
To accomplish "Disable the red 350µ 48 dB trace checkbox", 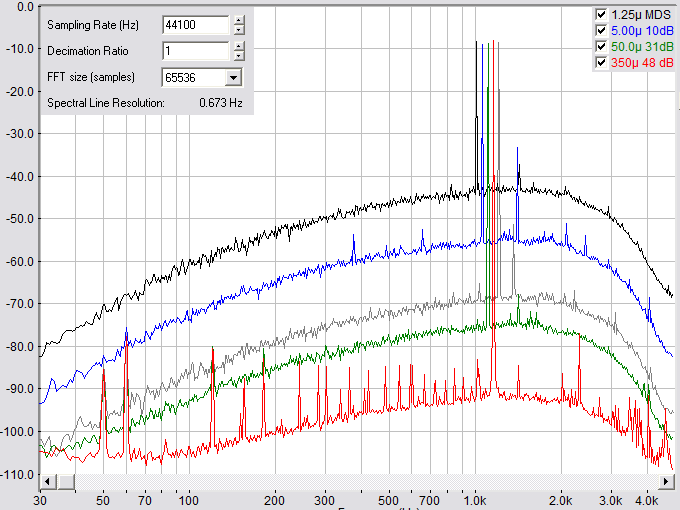I will pyautogui.click(x=600, y=63).
